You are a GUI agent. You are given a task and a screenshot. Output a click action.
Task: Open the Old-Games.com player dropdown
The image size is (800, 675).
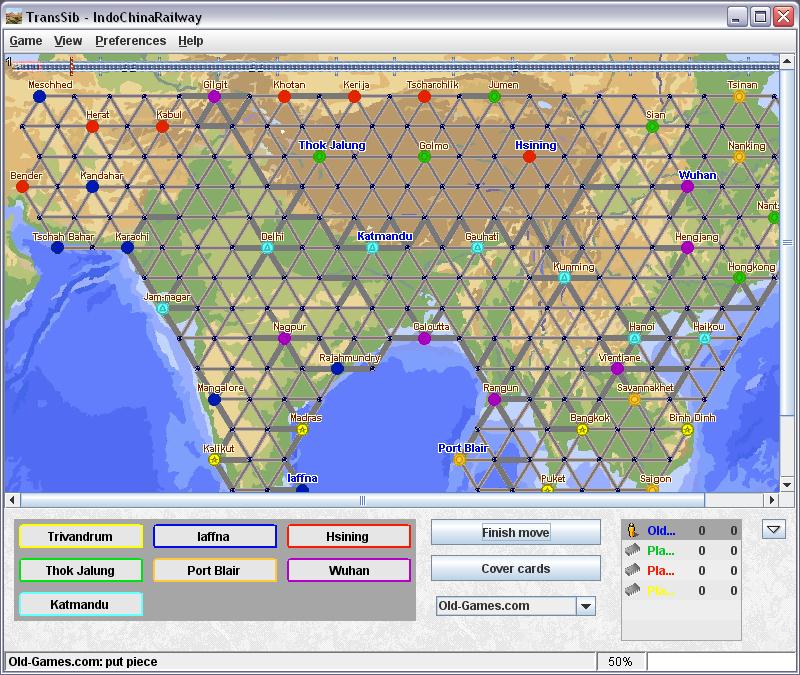point(586,606)
